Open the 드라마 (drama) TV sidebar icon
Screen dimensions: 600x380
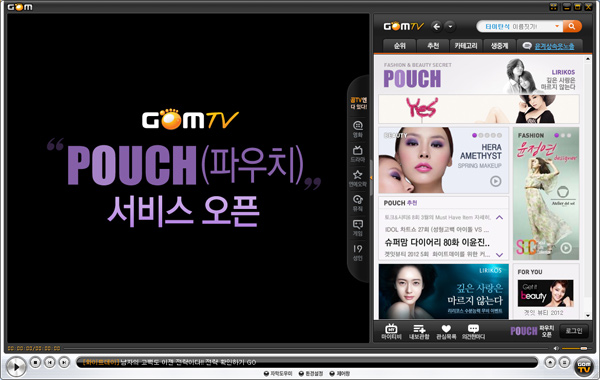(358, 154)
